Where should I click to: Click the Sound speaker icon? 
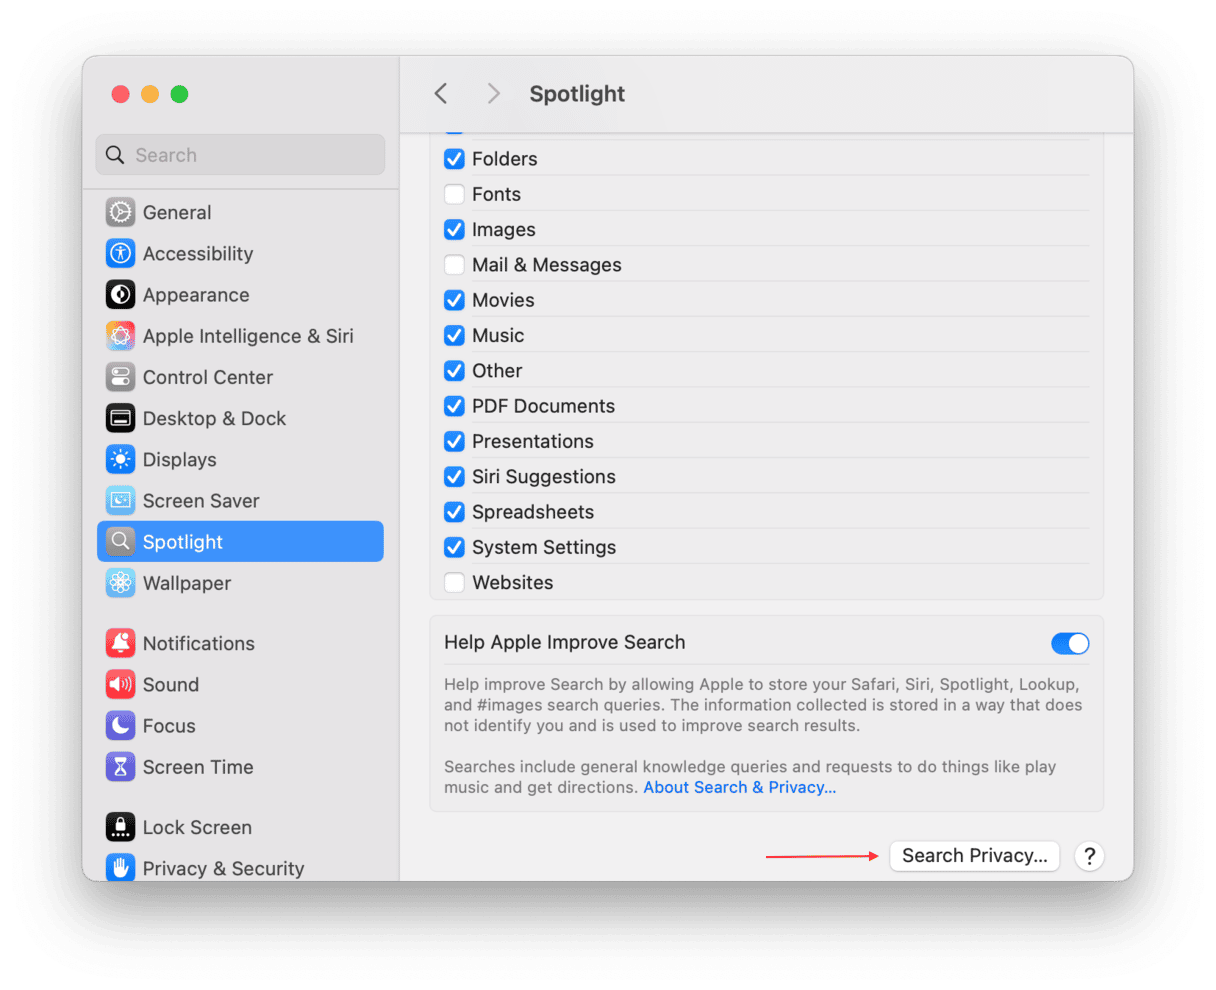tap(120, 684)
